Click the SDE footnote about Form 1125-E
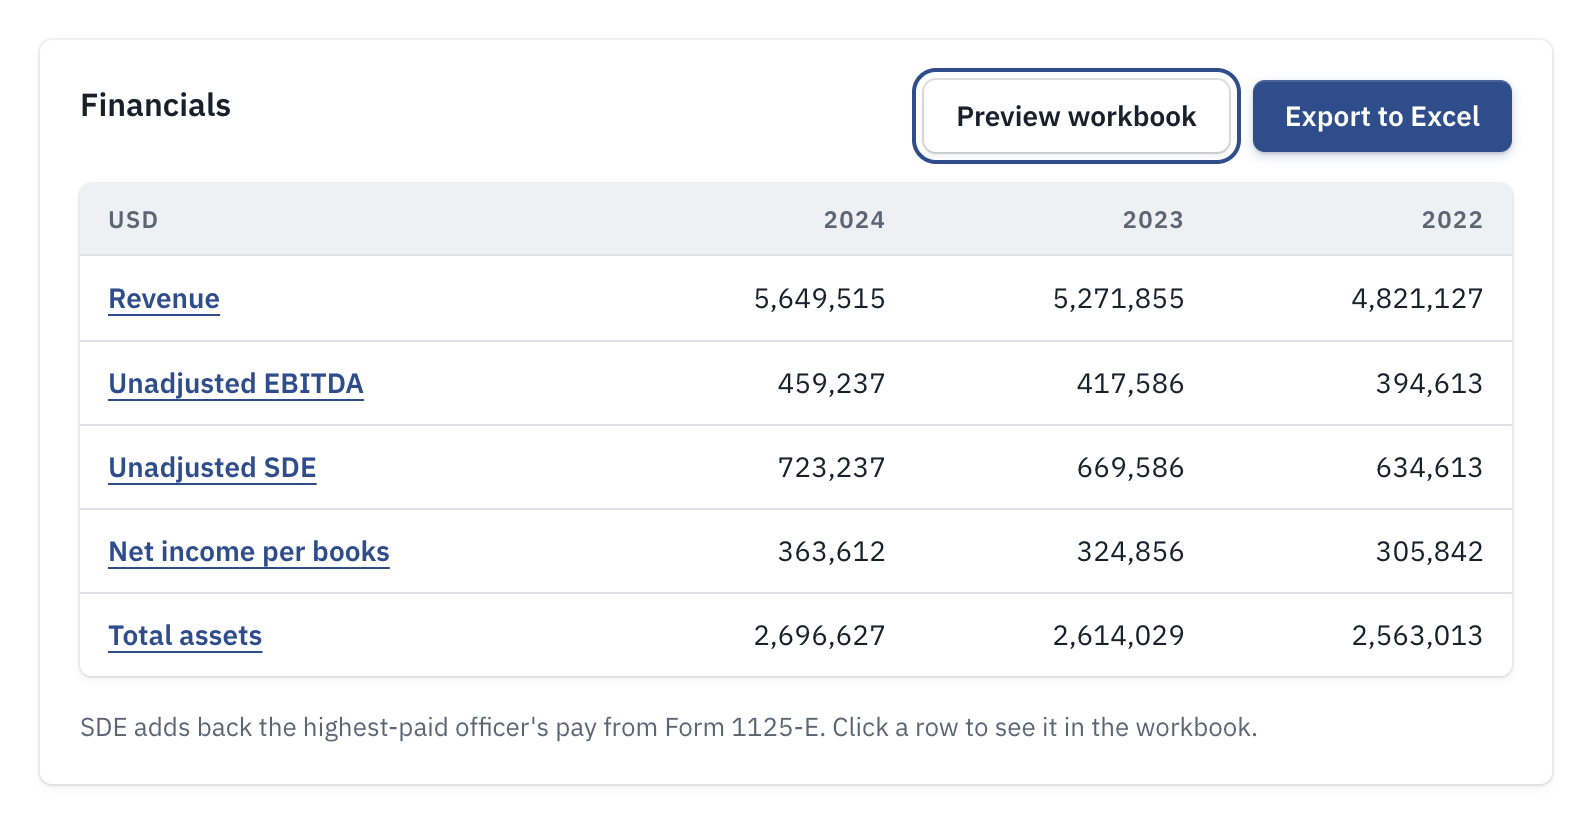The image size is (1592, 824). (x=669, y=727)
